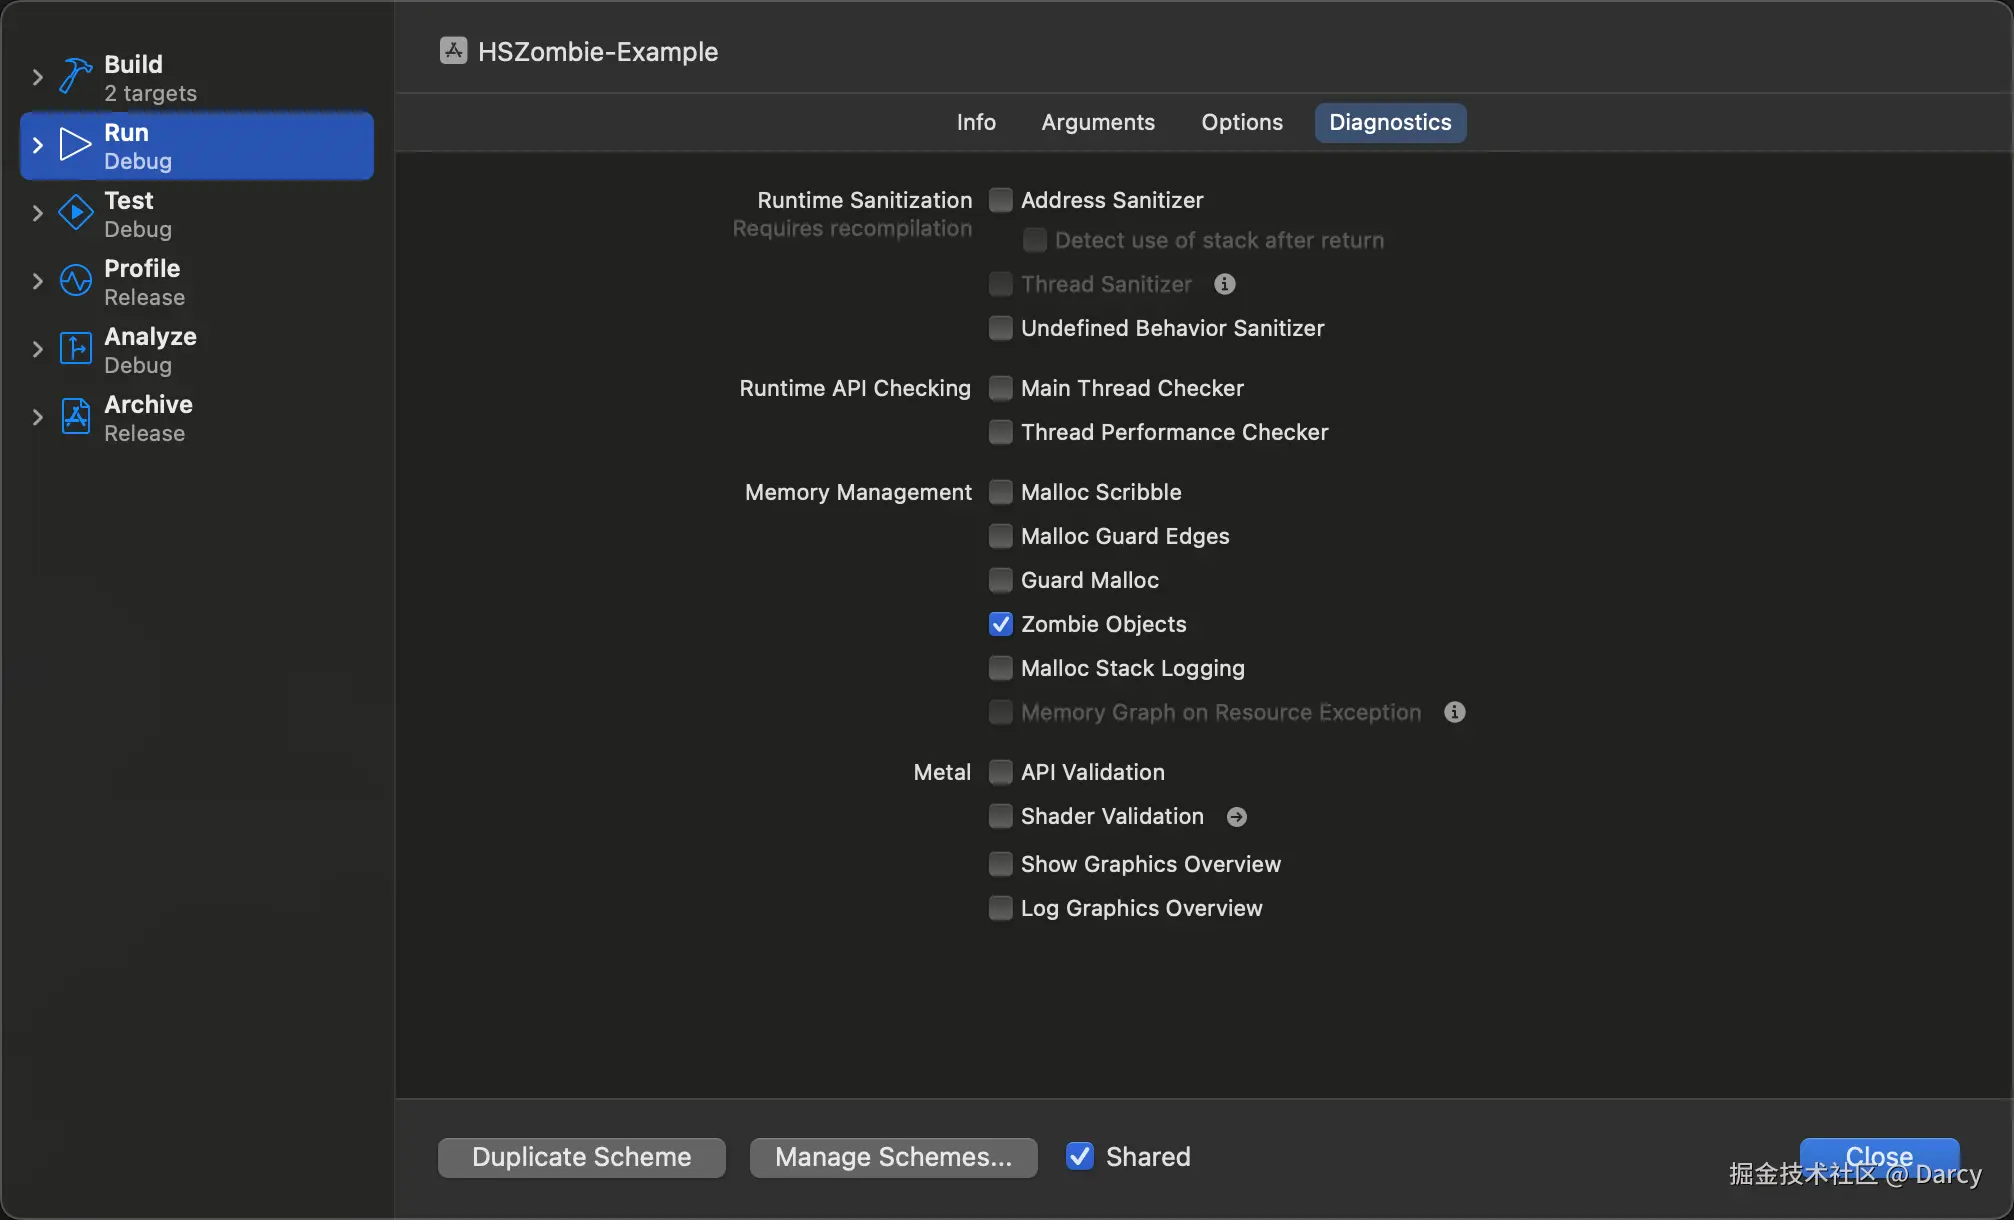
Task: Click the Run play triangle icon
Action: (75, 145)
